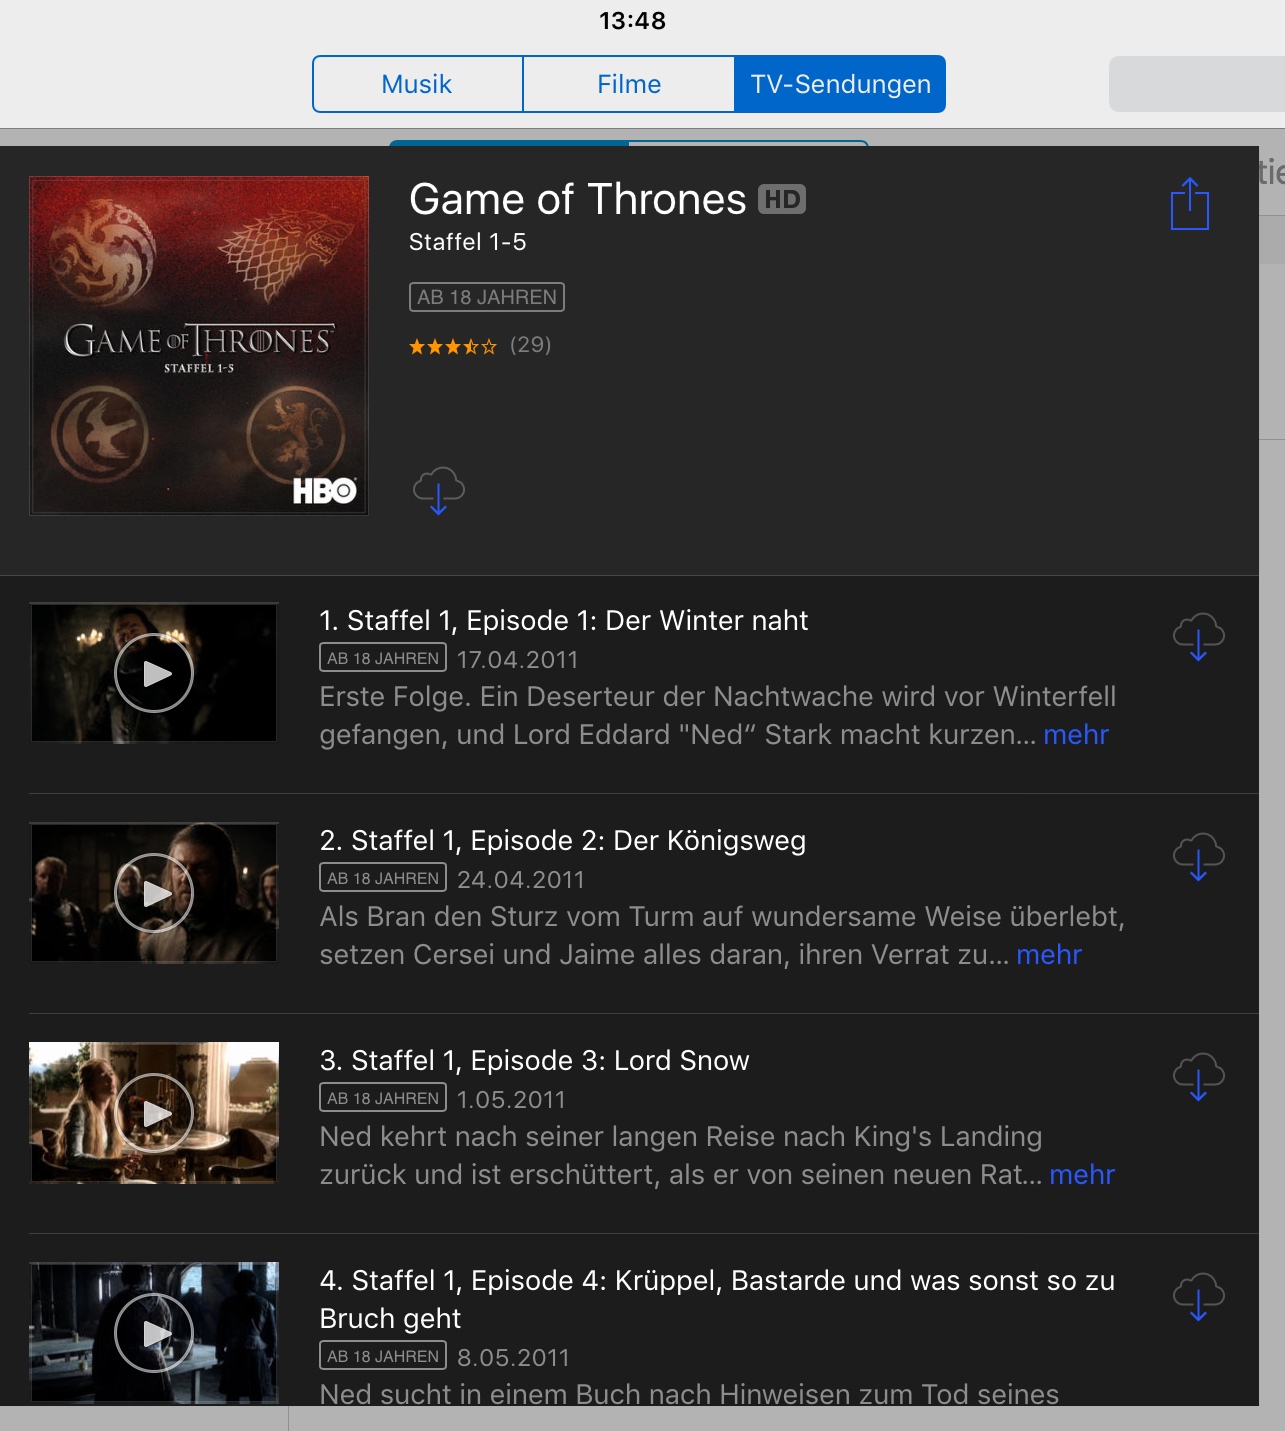The image size is (1285, 1431).
Task: Expand description with mehr for Lord Snow
Action: tap(1082, 1175)
